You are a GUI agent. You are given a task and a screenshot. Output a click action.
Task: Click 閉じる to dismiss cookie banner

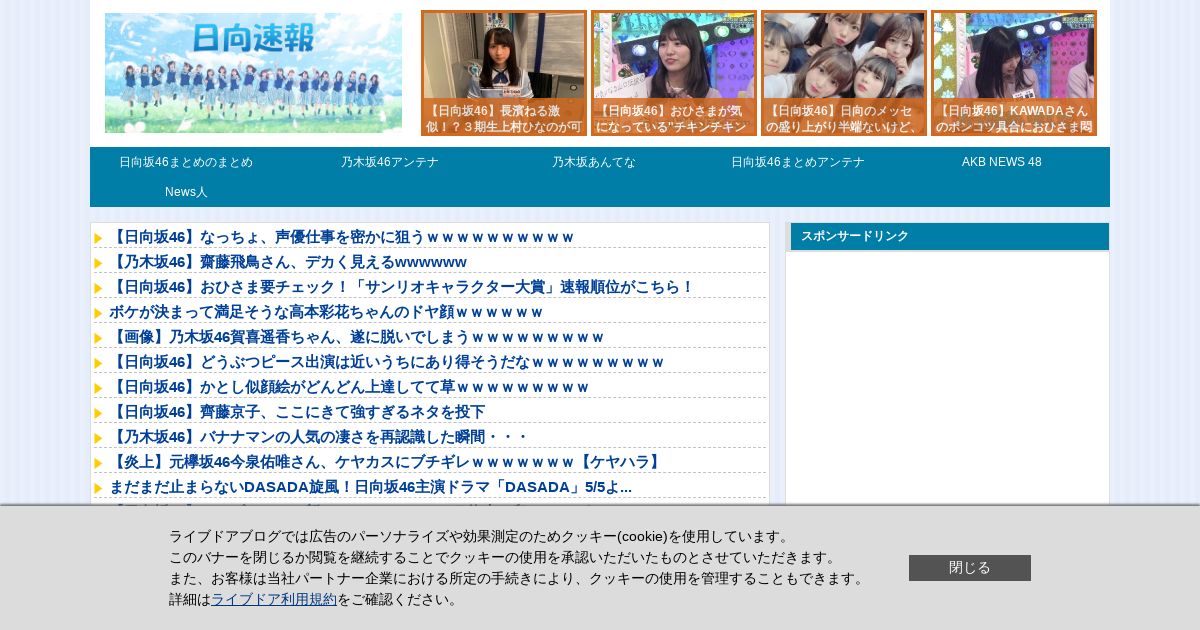coord(970,568)
